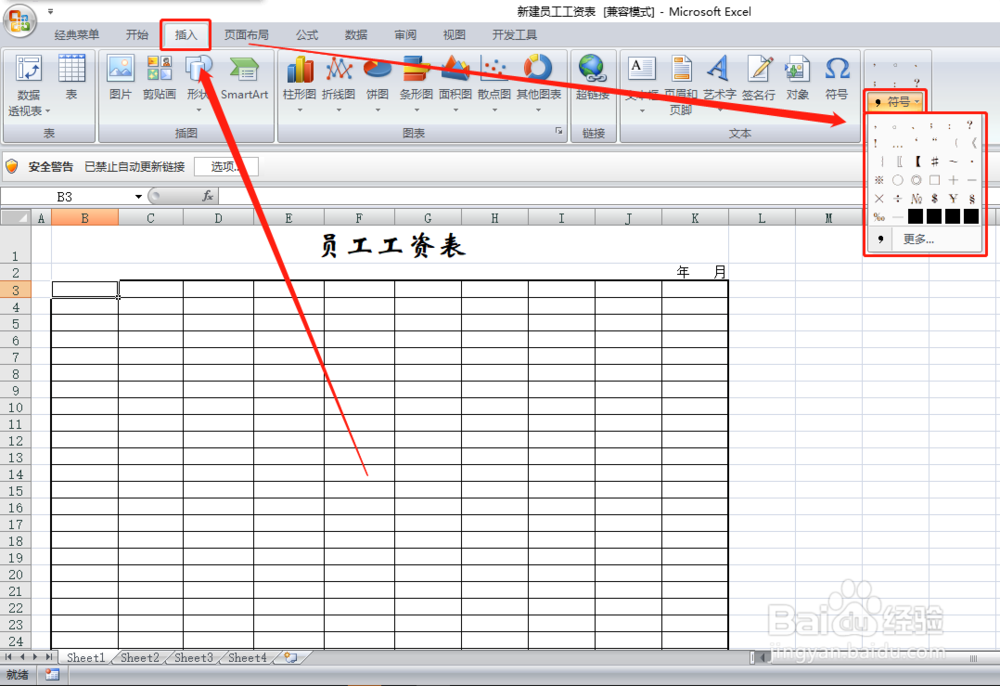The width and height of the screenshot is (1000, 686).
Task: Switch to the 开始 tab
Action: point(137,35)
